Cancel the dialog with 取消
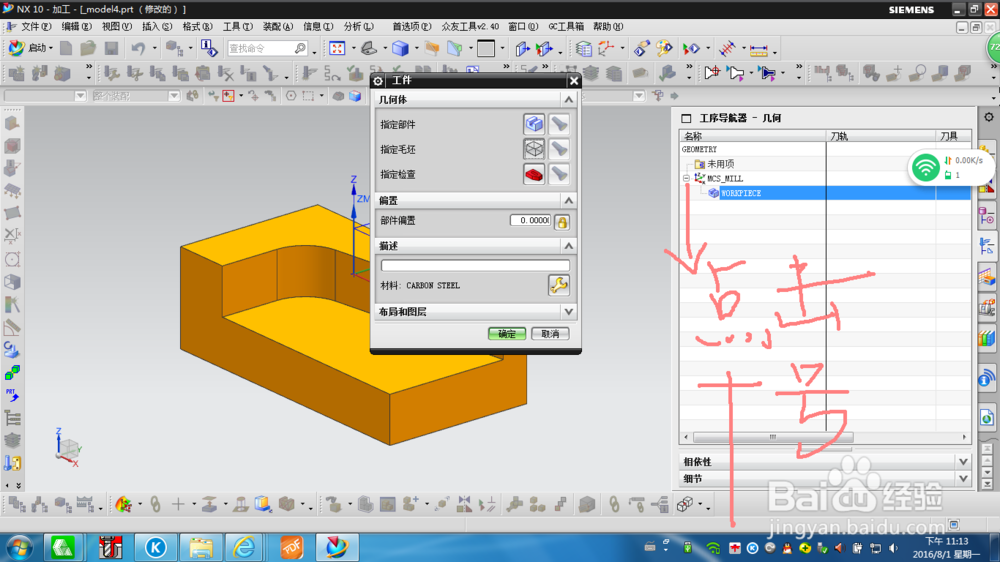 coord(550,334)
